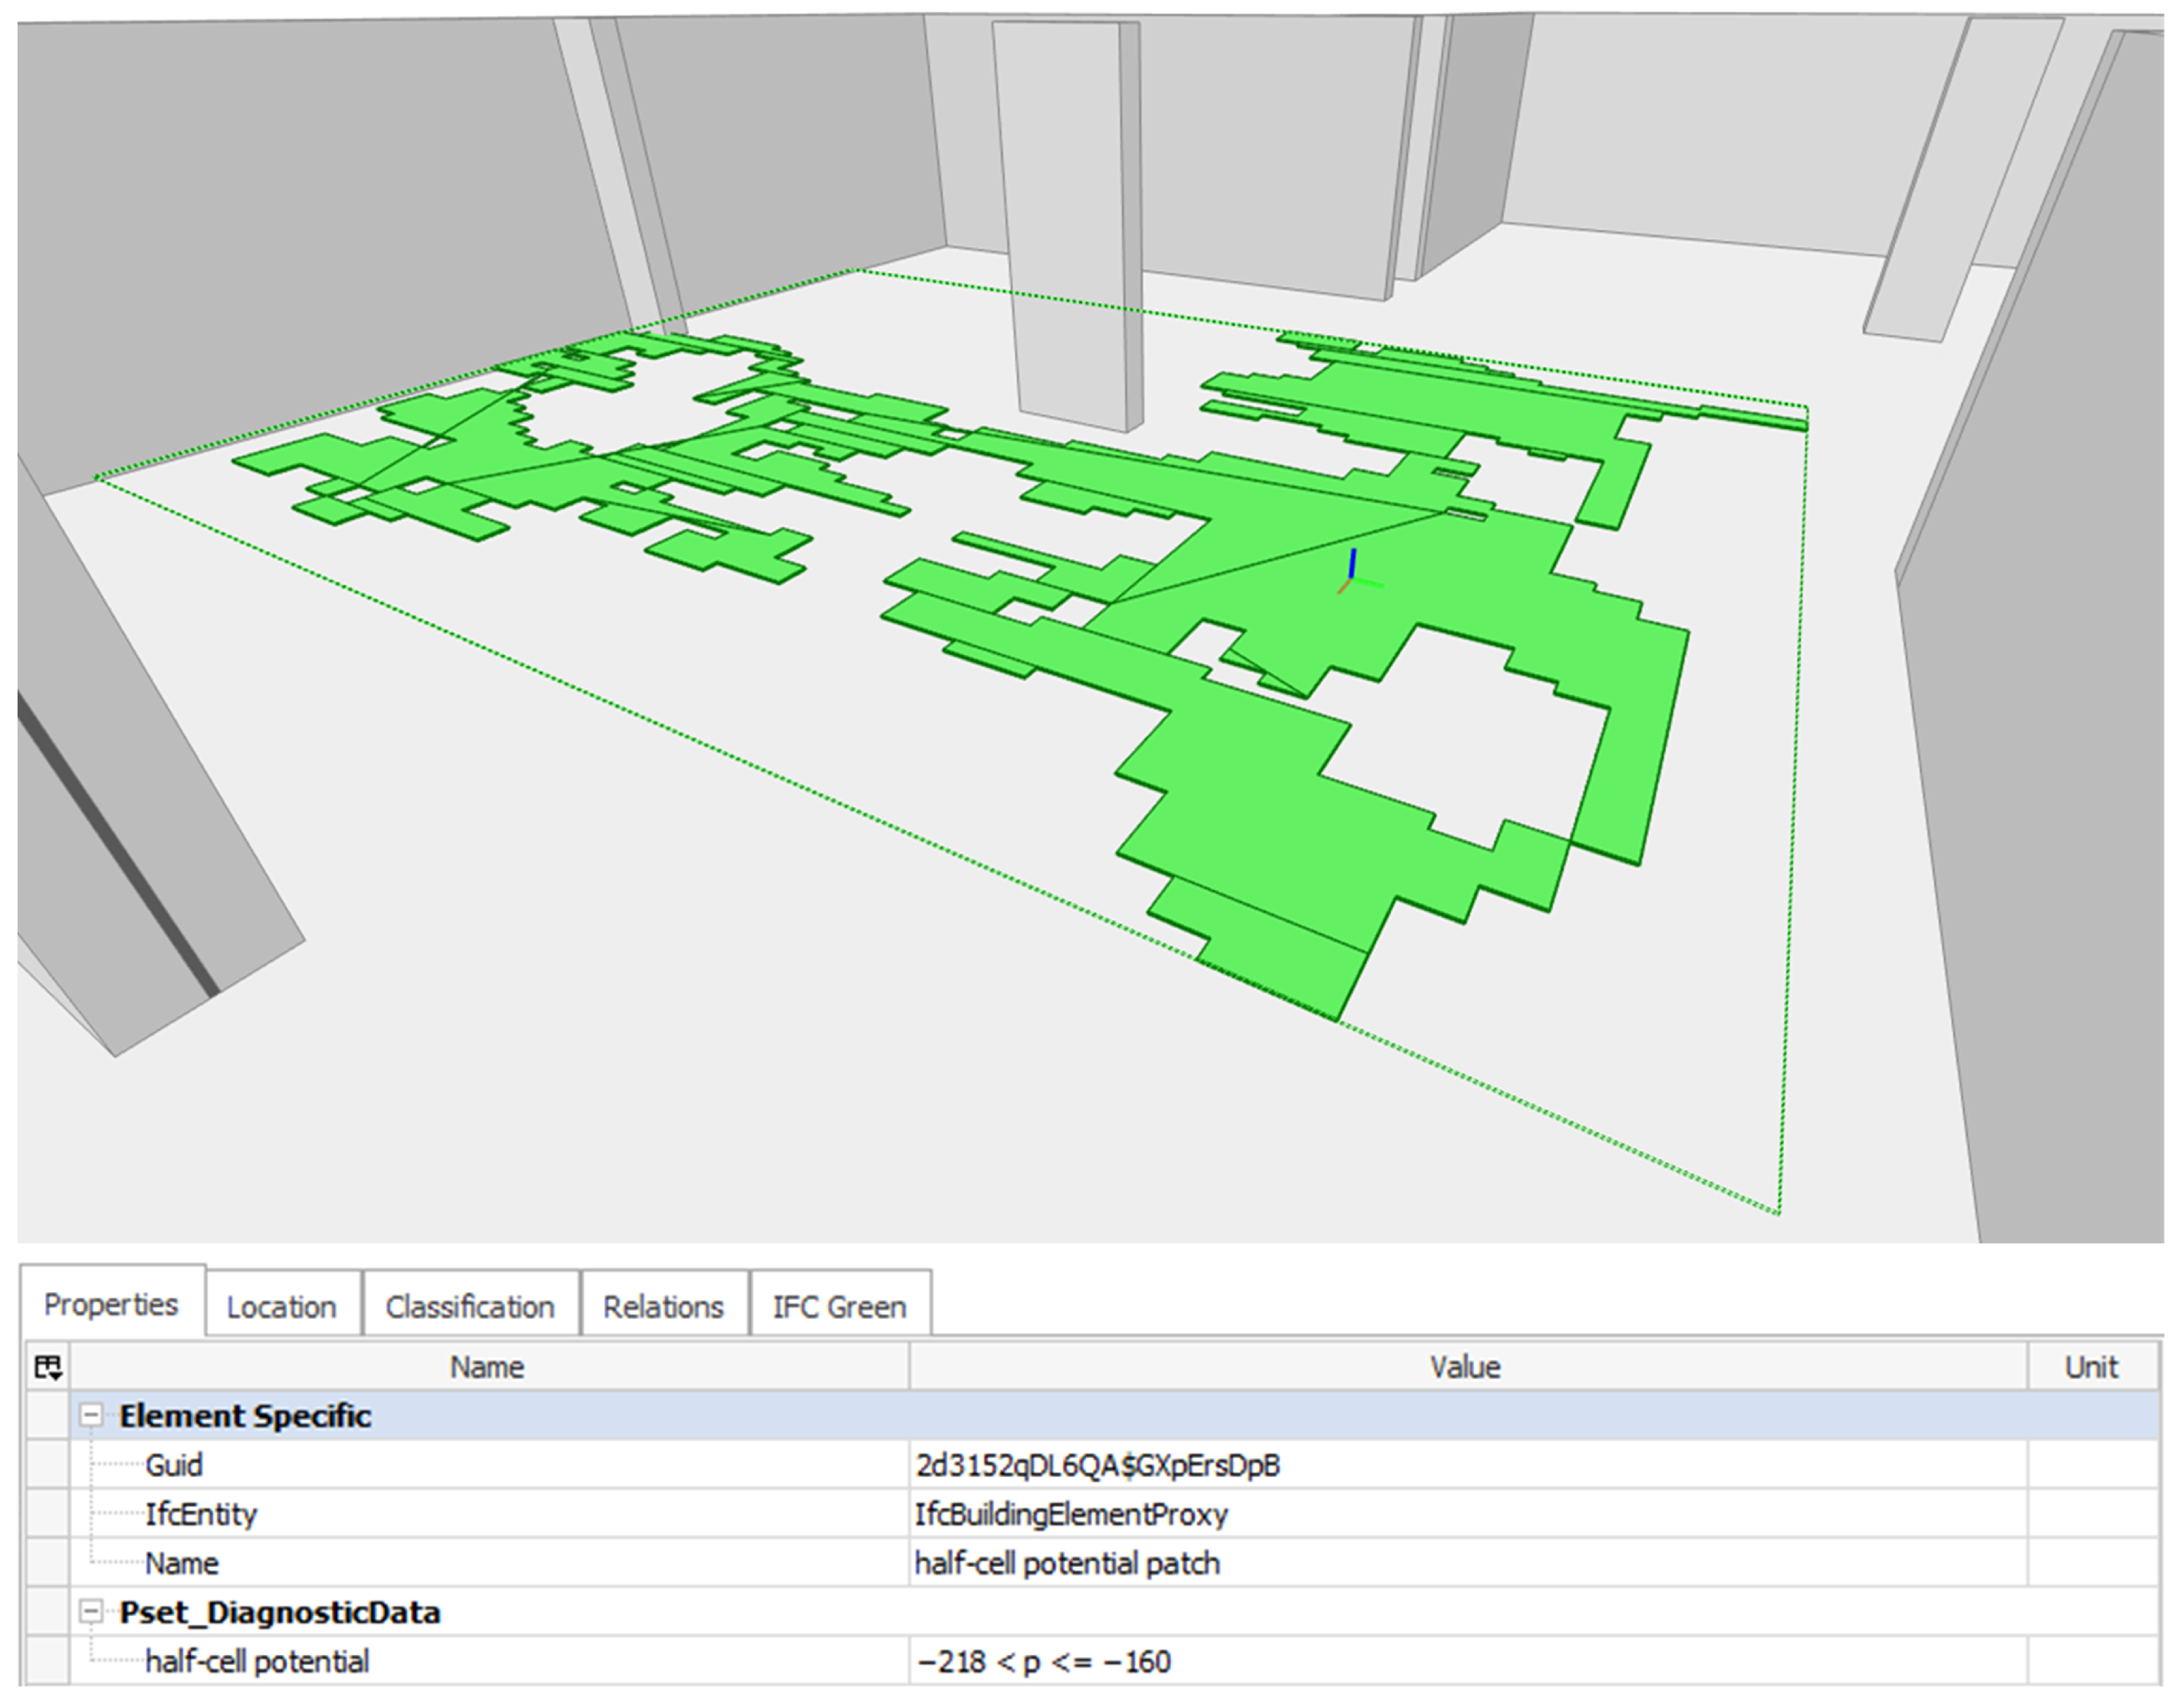Click the Name column header
This screenshot has height=1704, width=2184.
pyautogui.click(x=488, y=1366)
